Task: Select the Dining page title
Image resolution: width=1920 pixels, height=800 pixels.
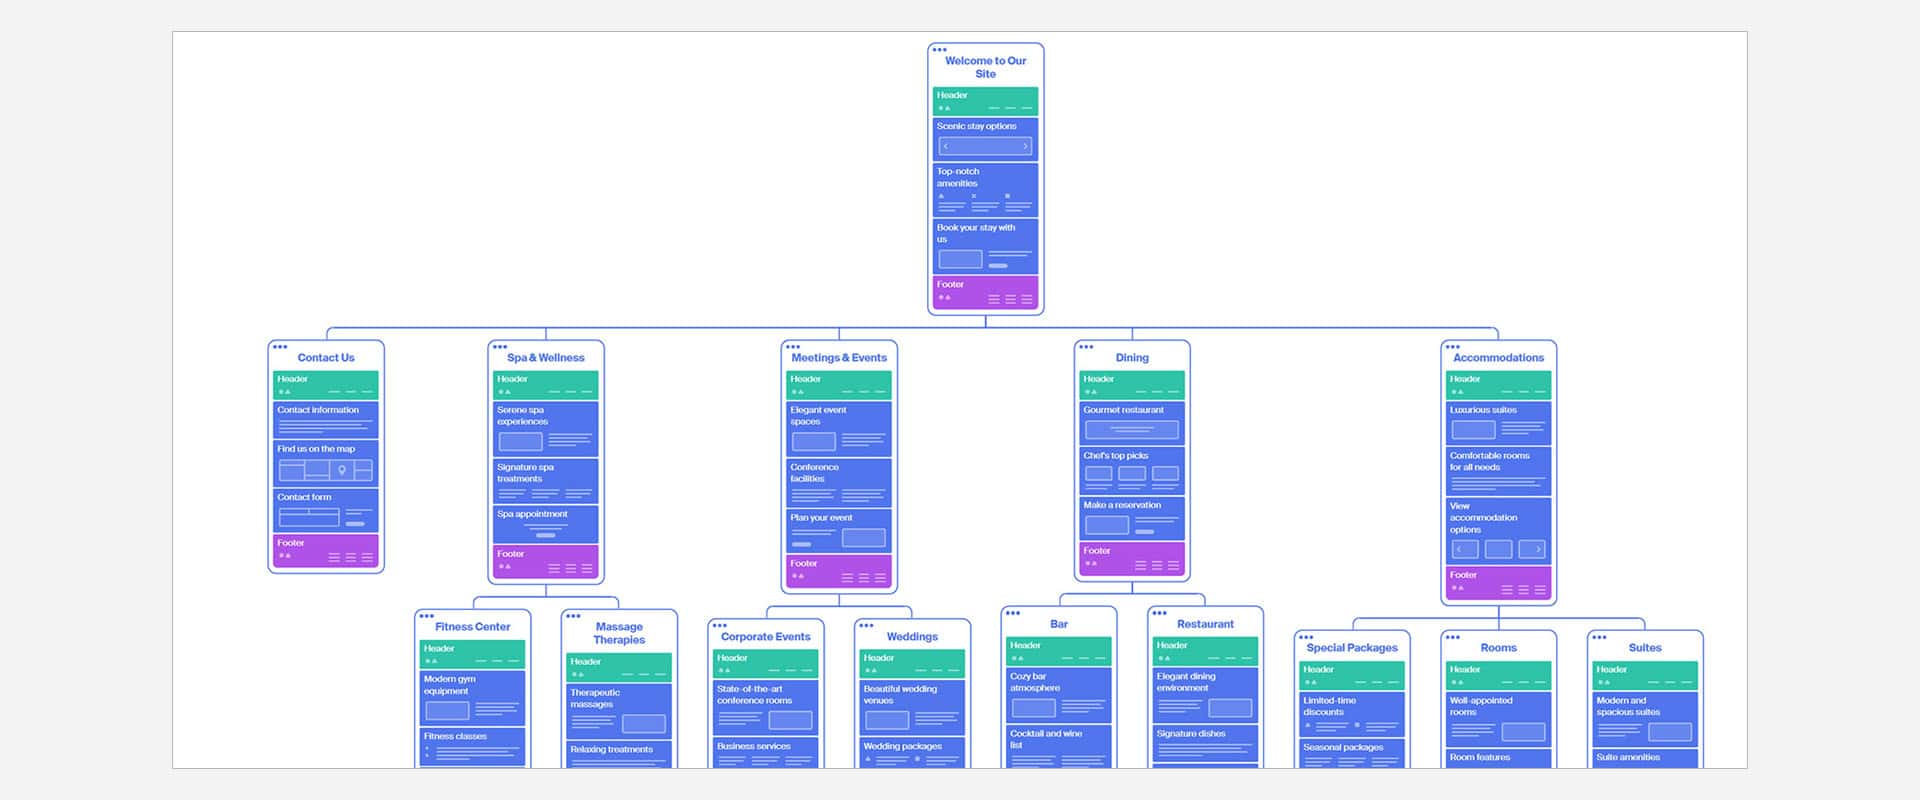Action: click(1132, 358)
